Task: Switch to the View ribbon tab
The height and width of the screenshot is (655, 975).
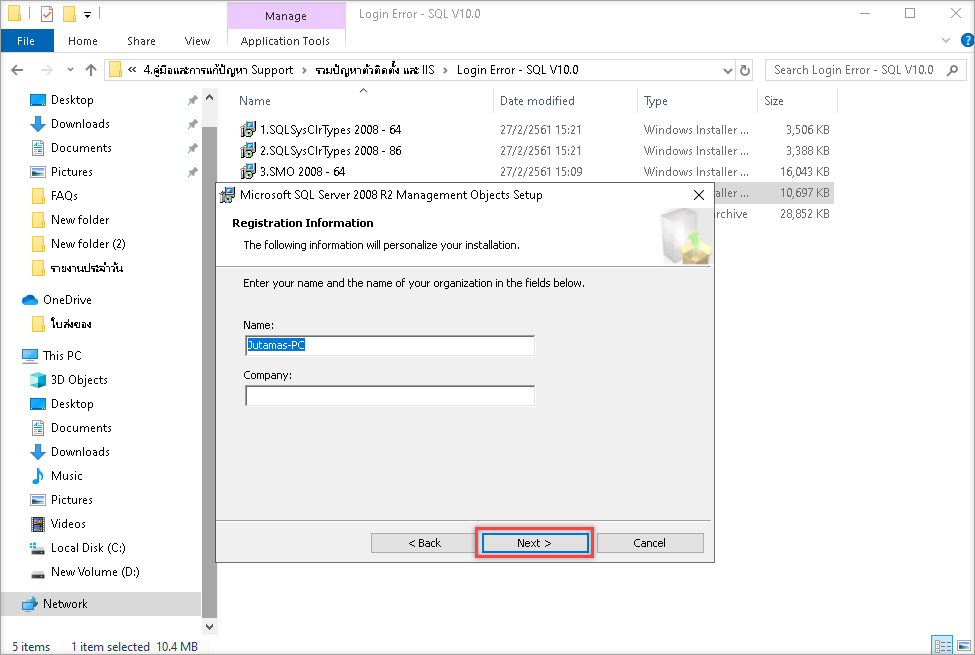Action: click(x=197, y=41)
